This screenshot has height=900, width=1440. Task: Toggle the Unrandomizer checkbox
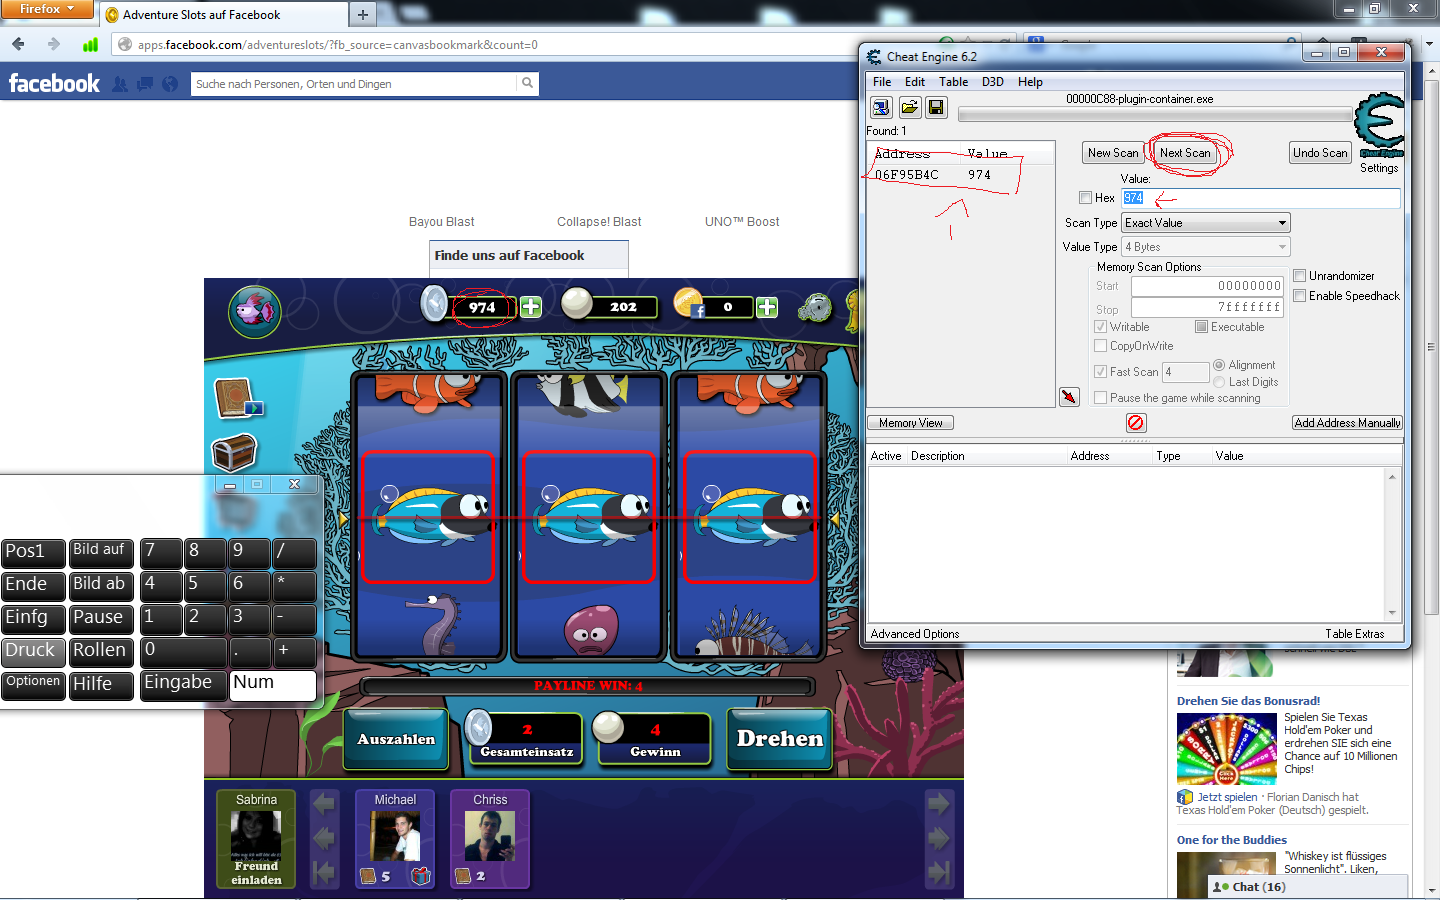(x=1300, y=276)
